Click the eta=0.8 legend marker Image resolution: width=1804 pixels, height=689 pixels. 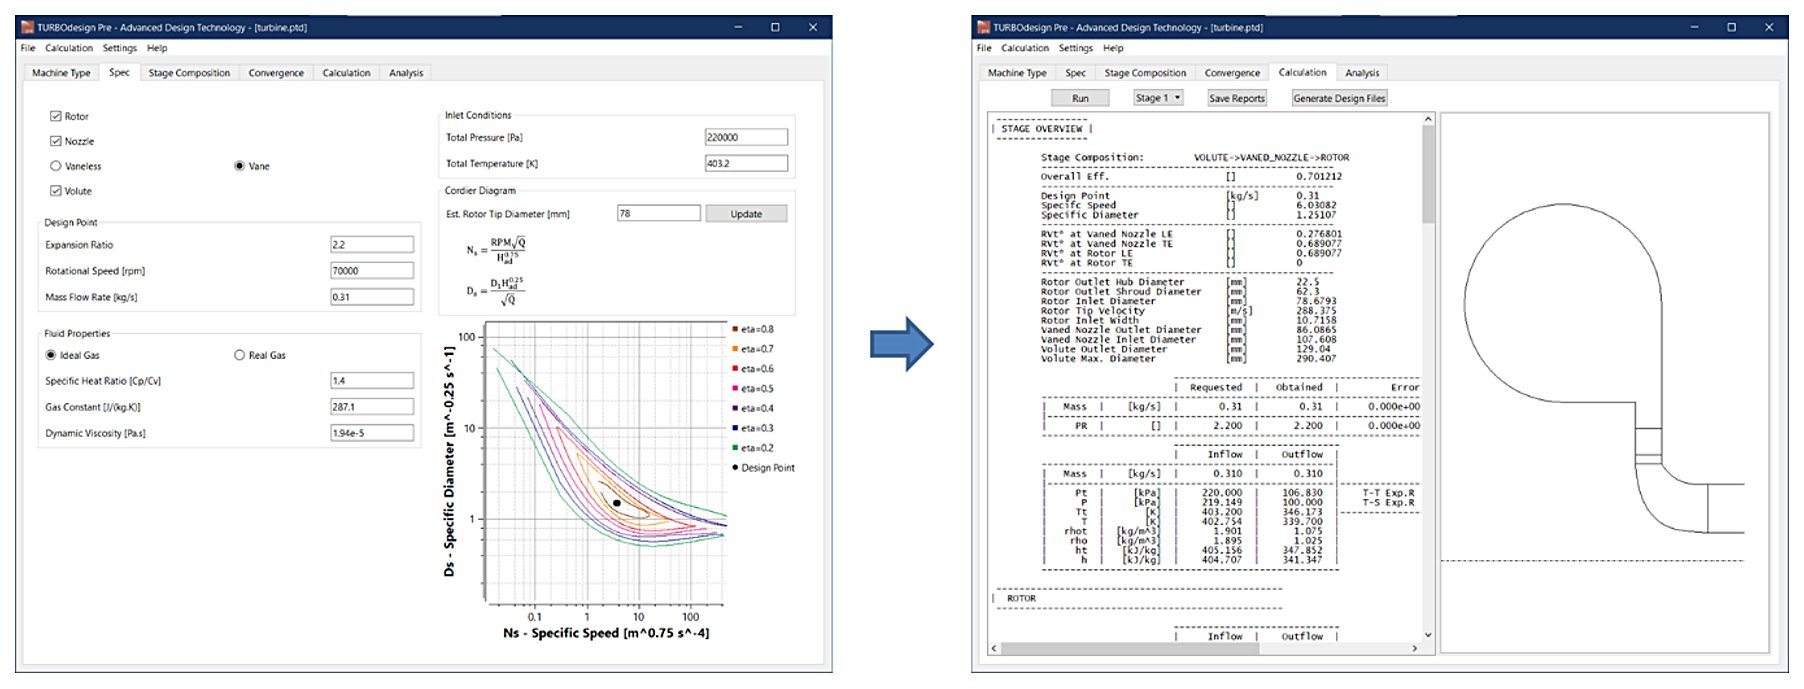(x=735, y=329)
